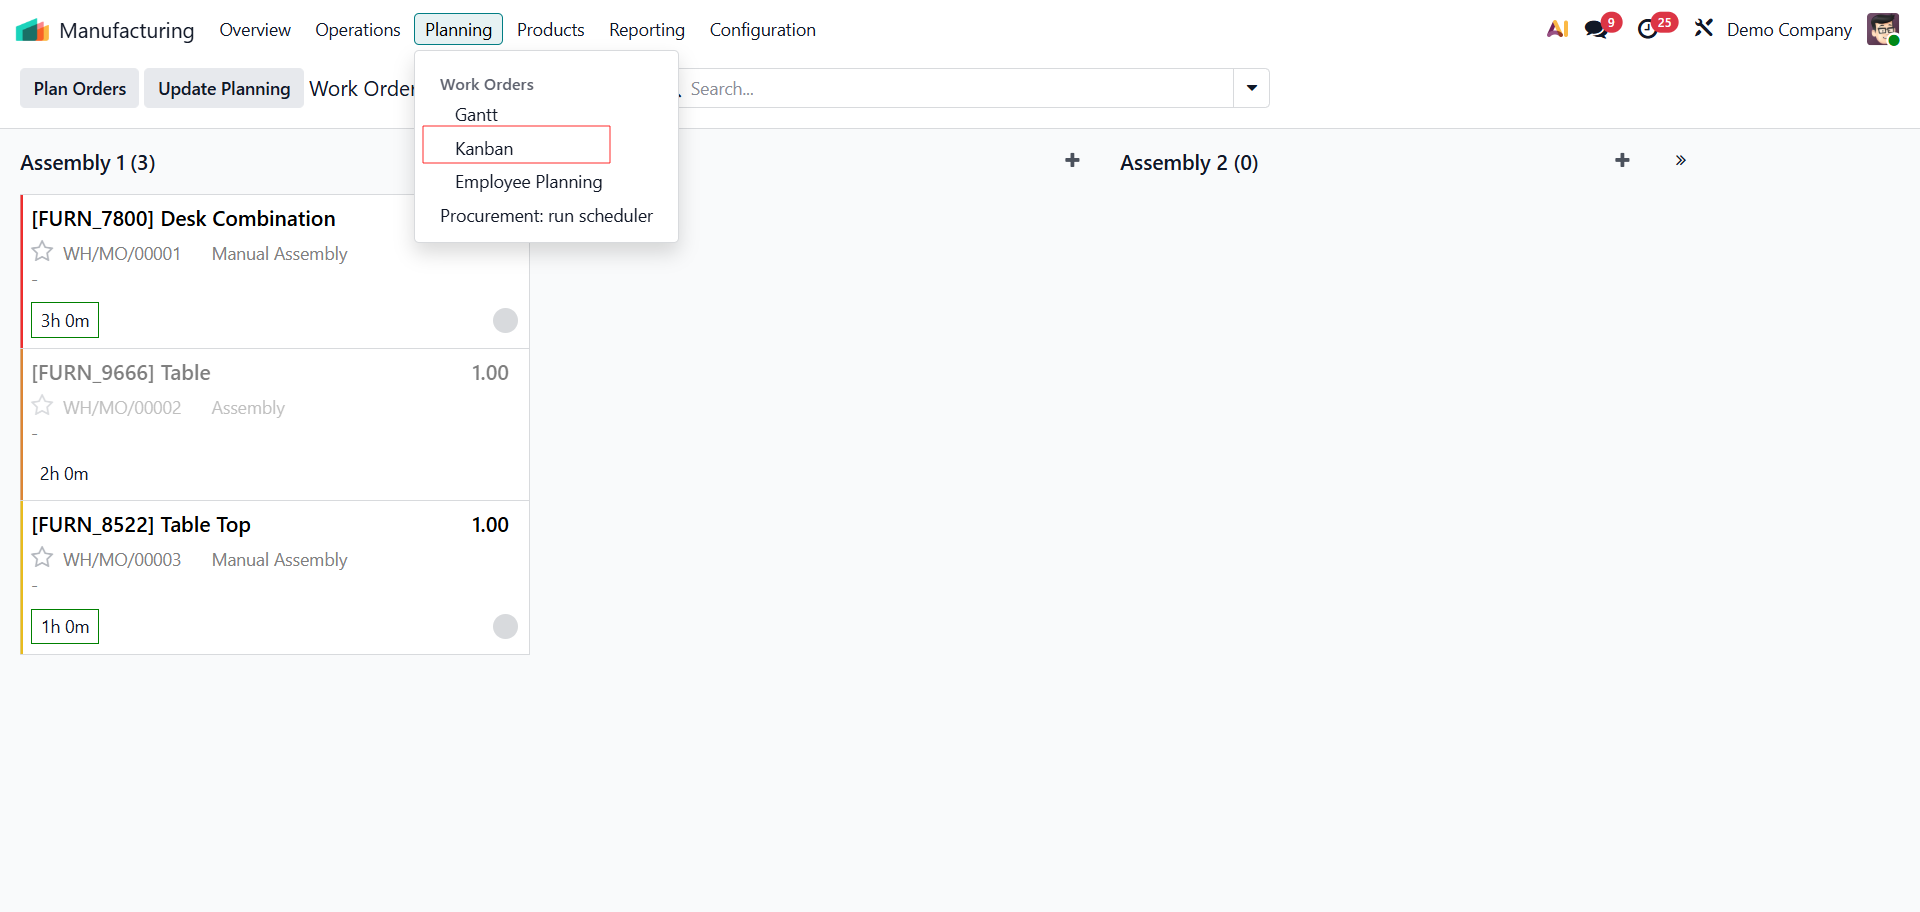Choose Employee Planning menu entry
Screen dimensions: 1920x912
528,182
